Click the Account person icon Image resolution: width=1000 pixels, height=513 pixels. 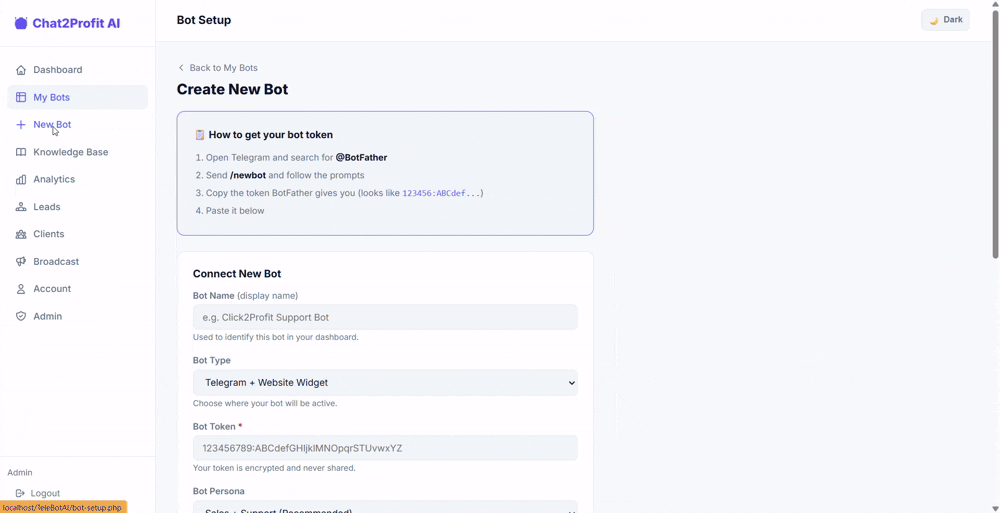[21, 289]
